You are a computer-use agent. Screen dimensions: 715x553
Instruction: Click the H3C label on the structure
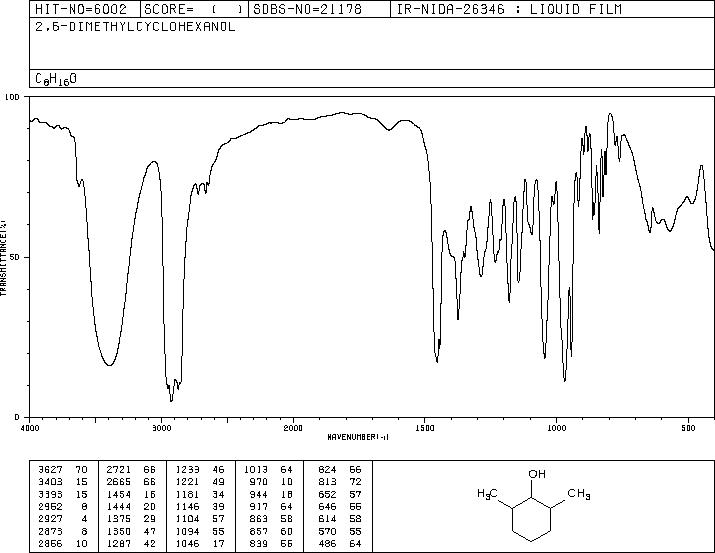click(487, 494)
